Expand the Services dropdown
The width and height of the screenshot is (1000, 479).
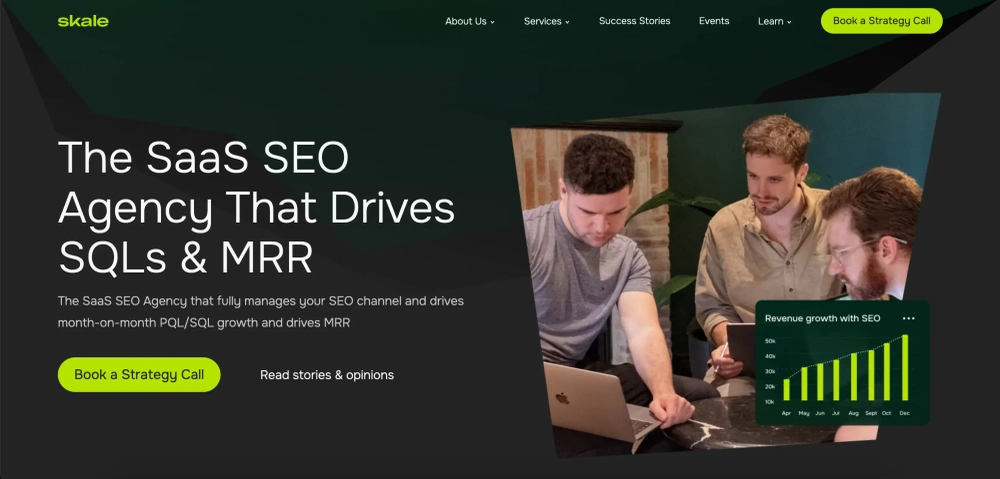(547, 21)
